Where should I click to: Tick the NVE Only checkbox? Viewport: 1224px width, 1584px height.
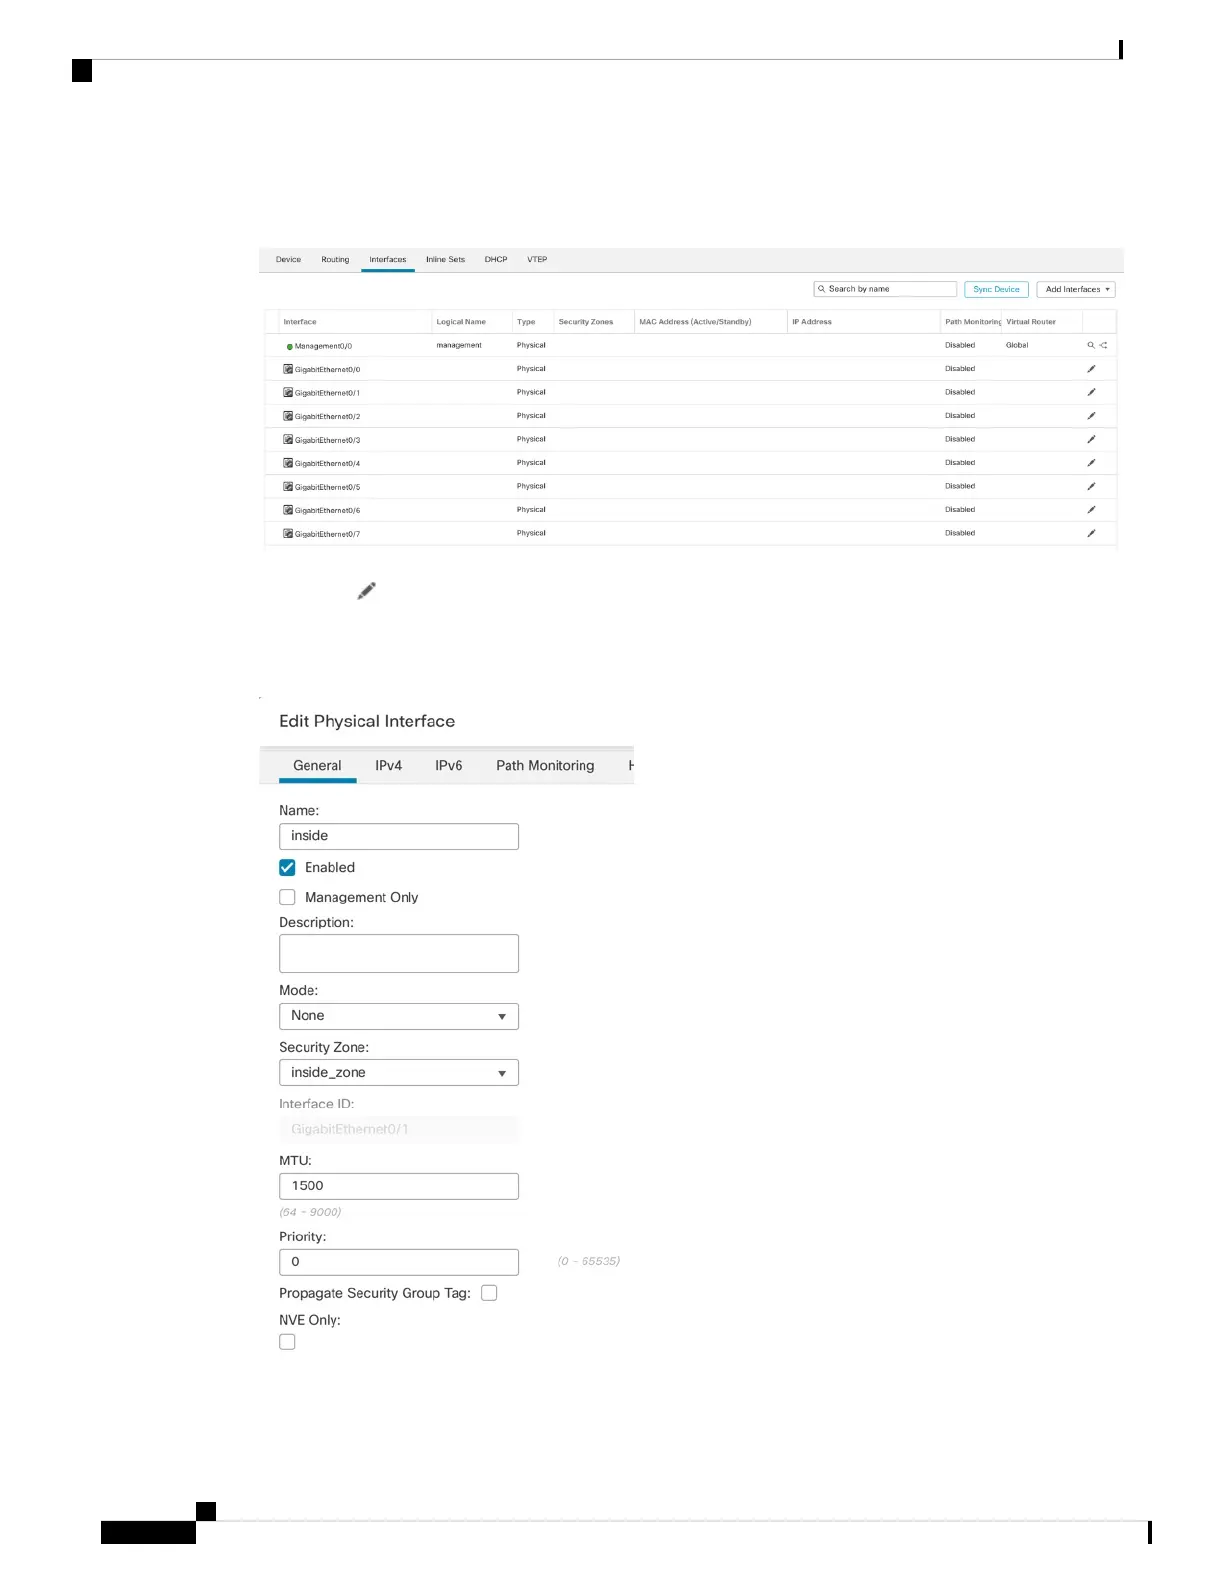coord(287,1342)
